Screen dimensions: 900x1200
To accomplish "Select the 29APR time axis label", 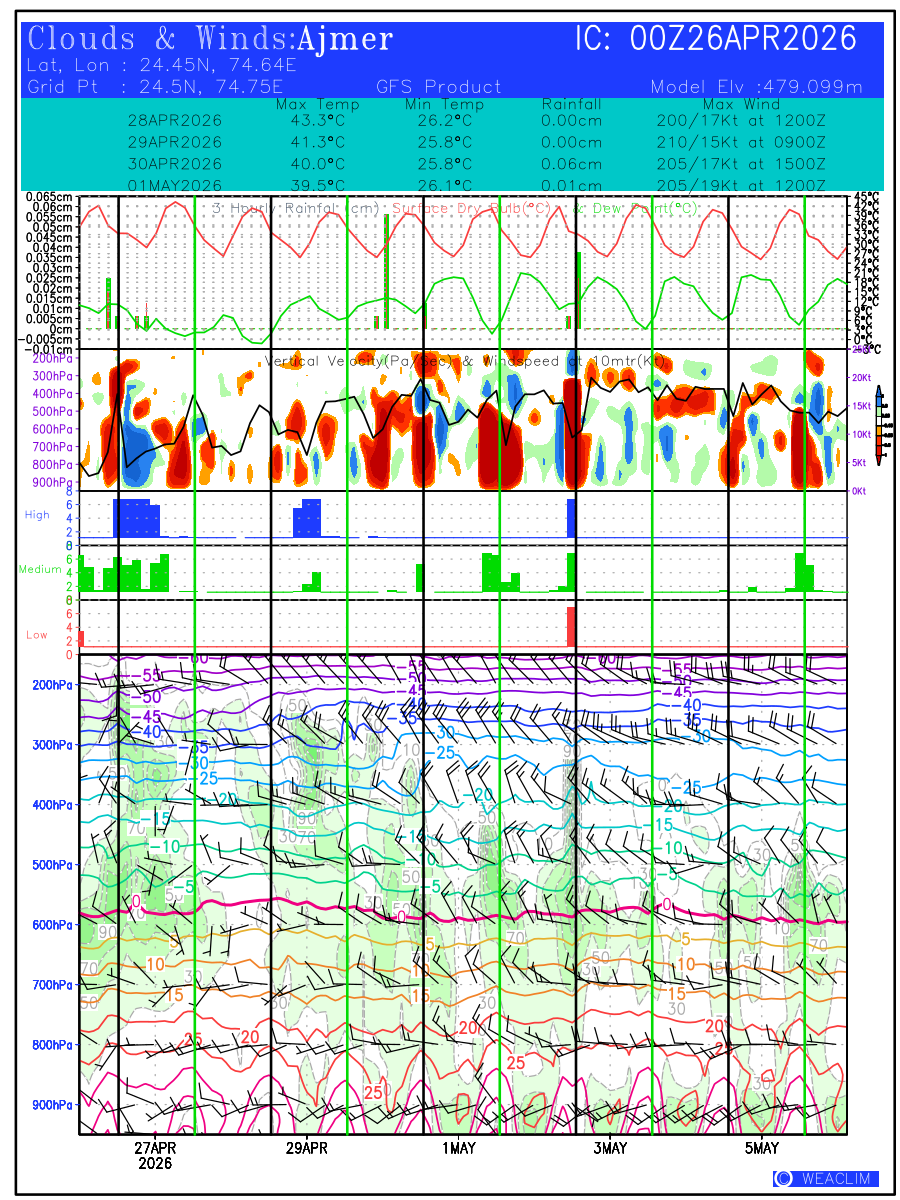I will tap(307, 1148).
